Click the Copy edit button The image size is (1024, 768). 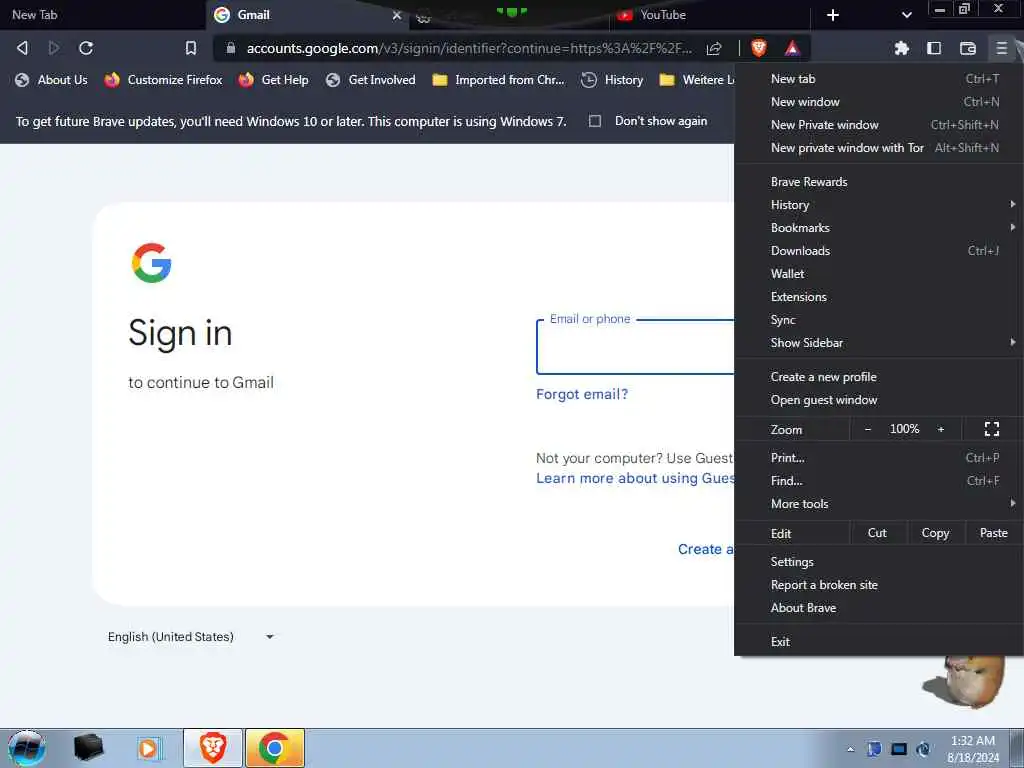tap(935, 533)
